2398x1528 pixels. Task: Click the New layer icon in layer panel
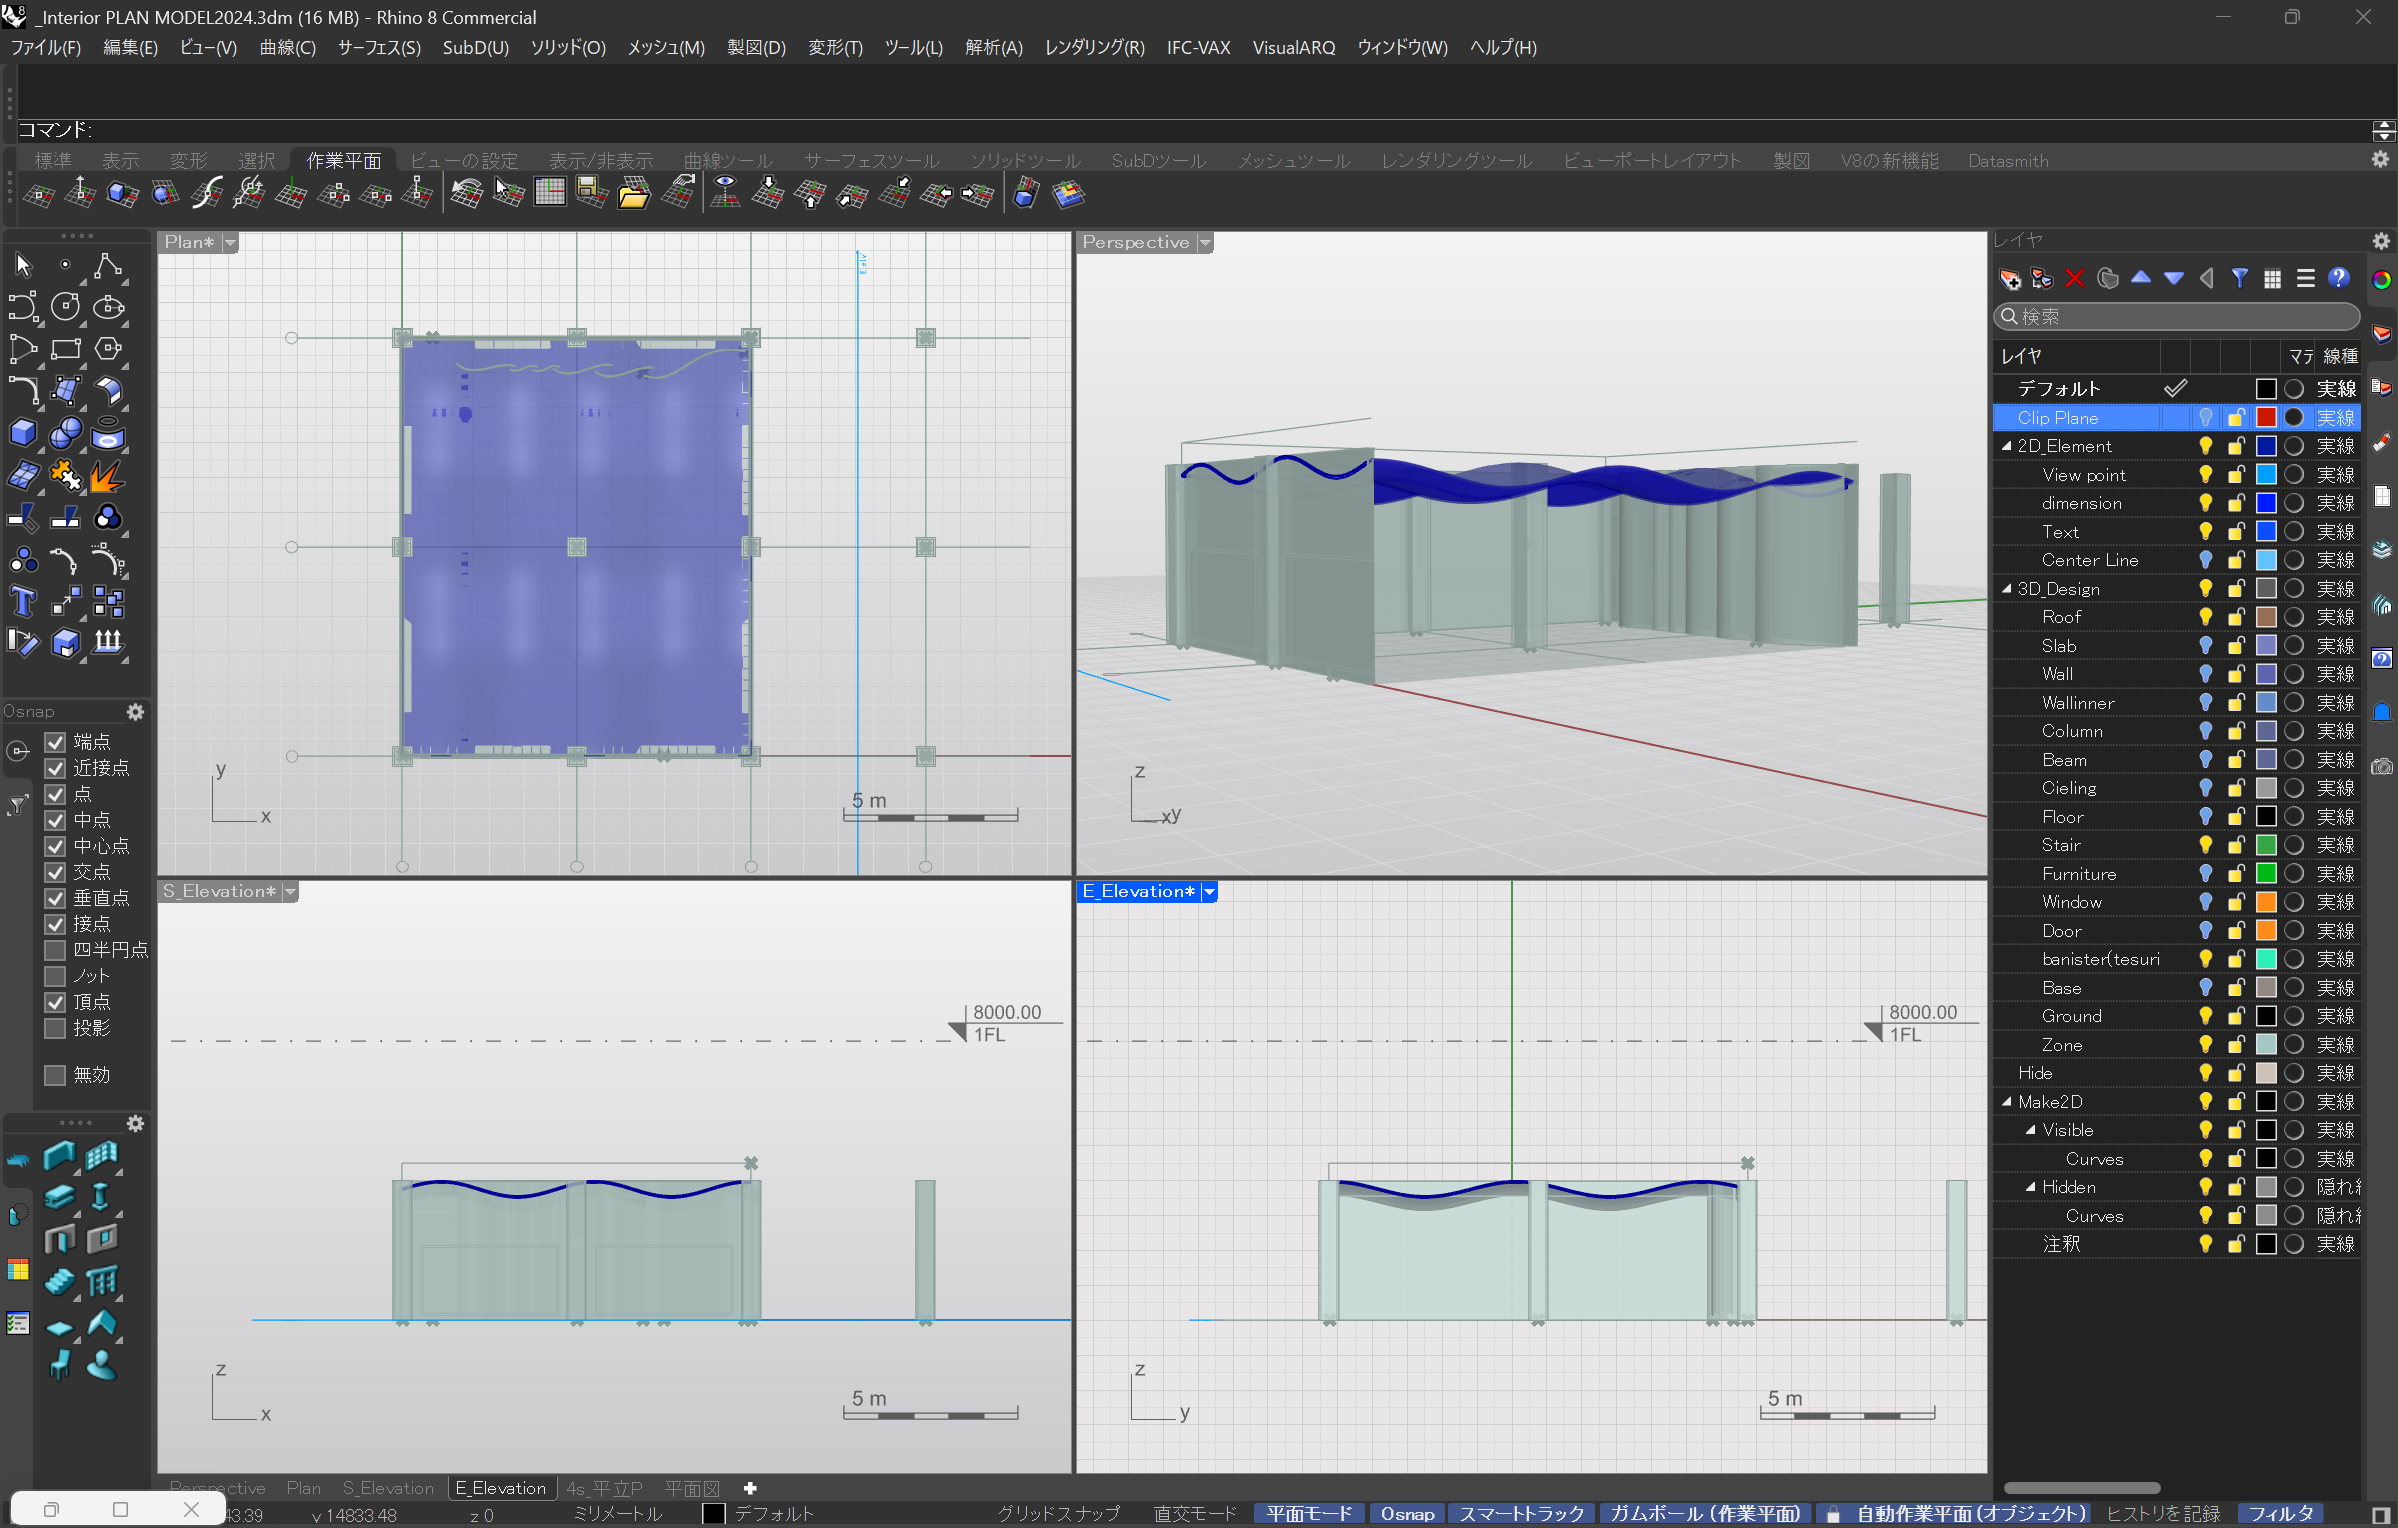(2009, 279)
